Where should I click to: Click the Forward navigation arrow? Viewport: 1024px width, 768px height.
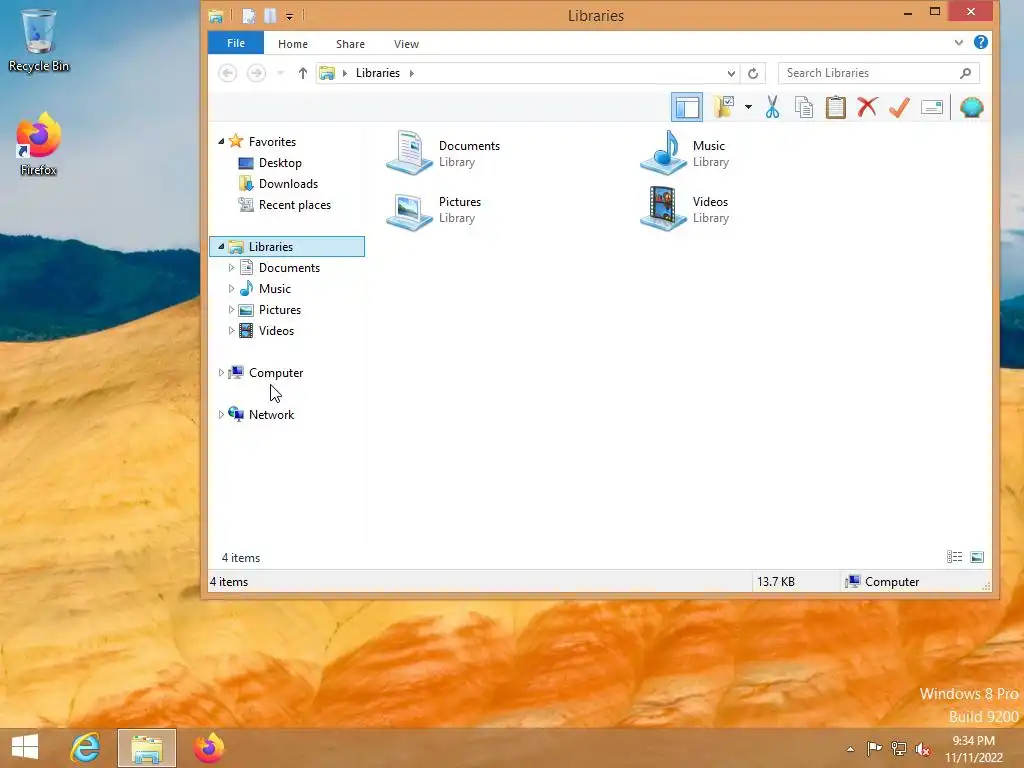(x=256, y=72)
